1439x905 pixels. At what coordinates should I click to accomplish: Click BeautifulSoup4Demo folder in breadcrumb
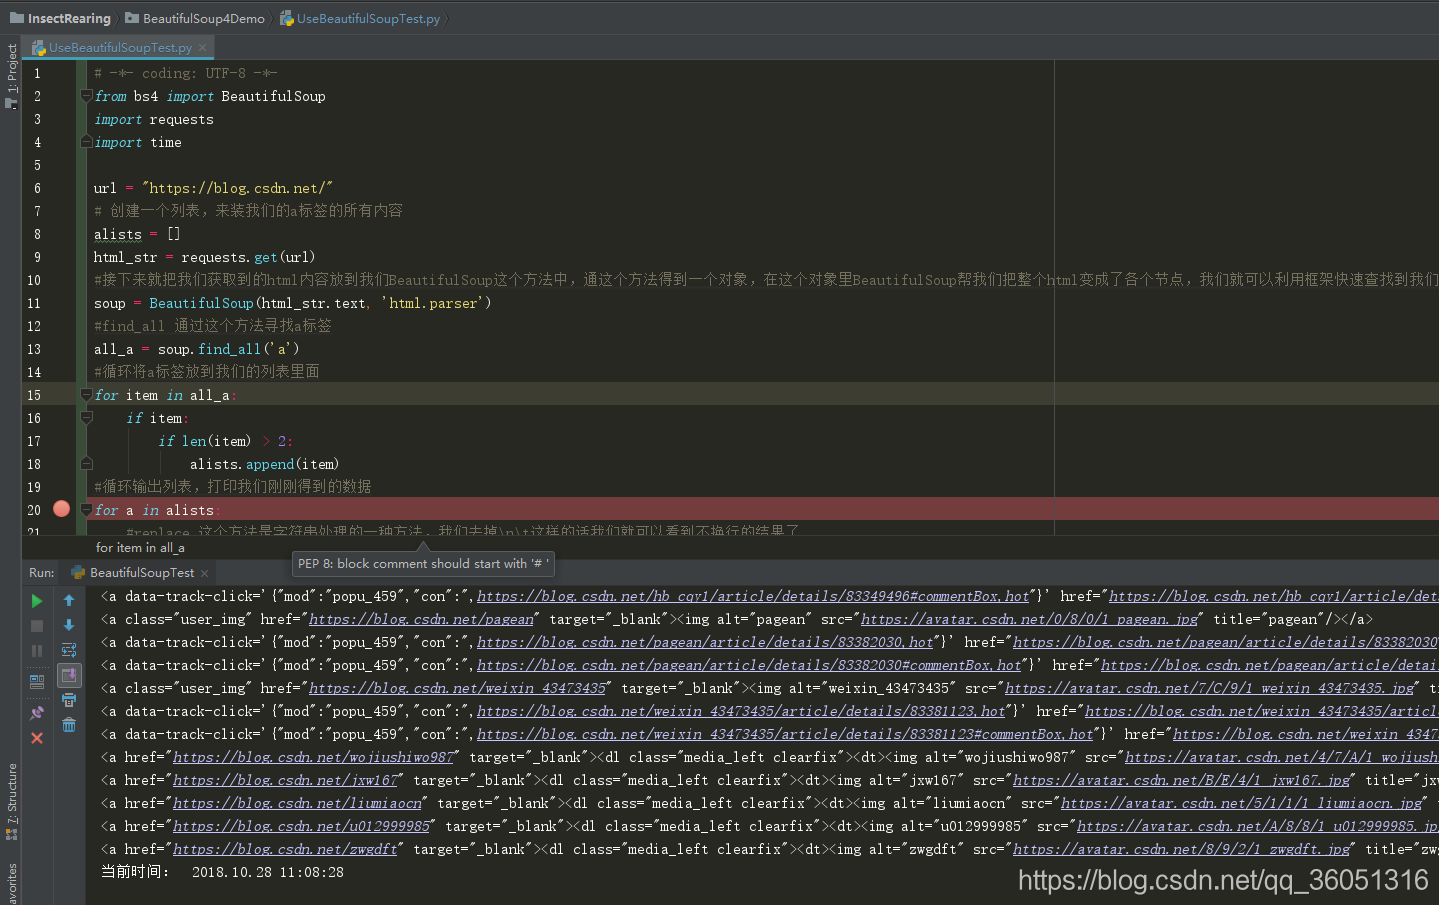[x=195, y=18]
